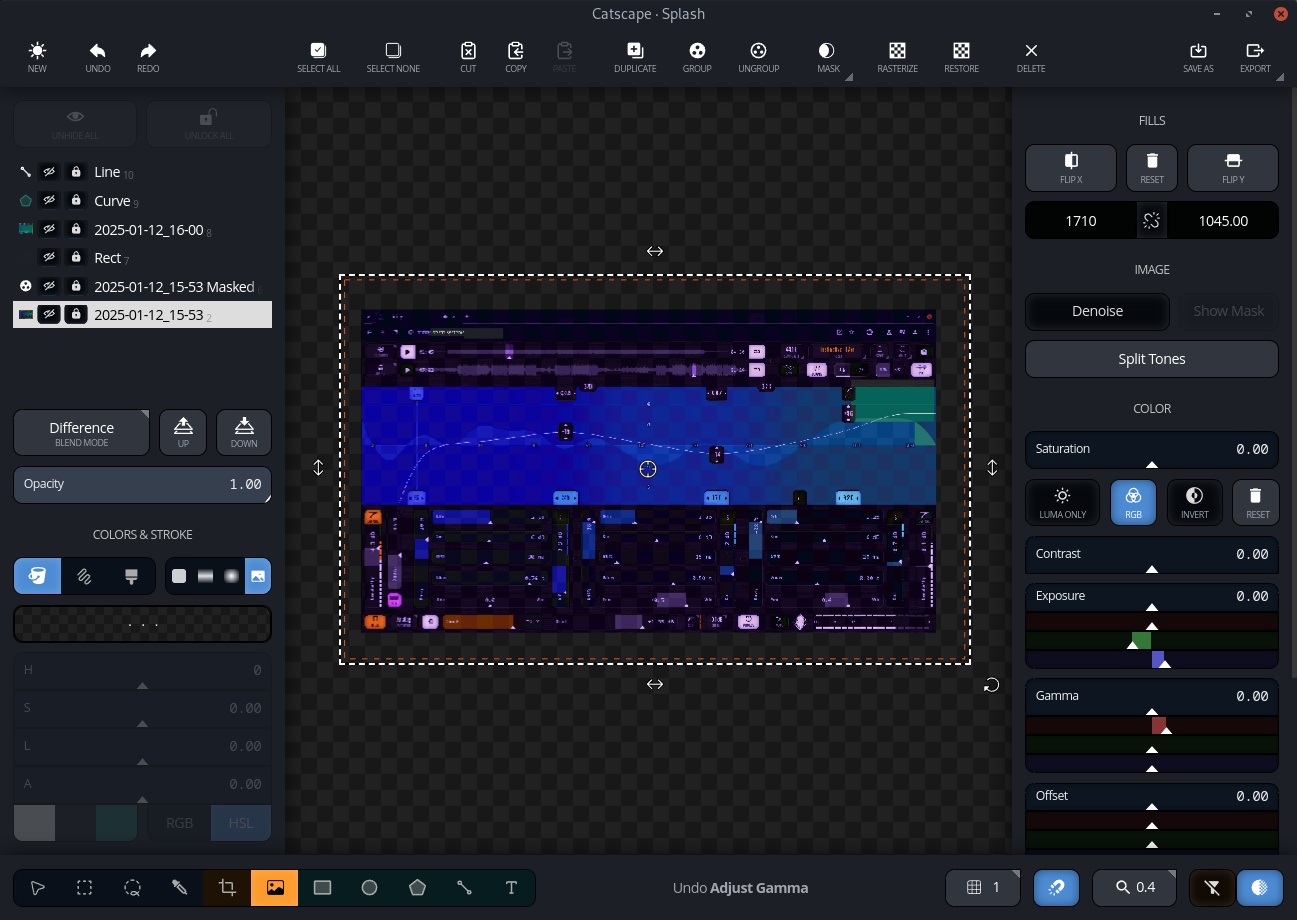Image resolution: width=1297 pixels, height=920 pixels.
Task: Click the Undo arrow icon
Action: 98,50
